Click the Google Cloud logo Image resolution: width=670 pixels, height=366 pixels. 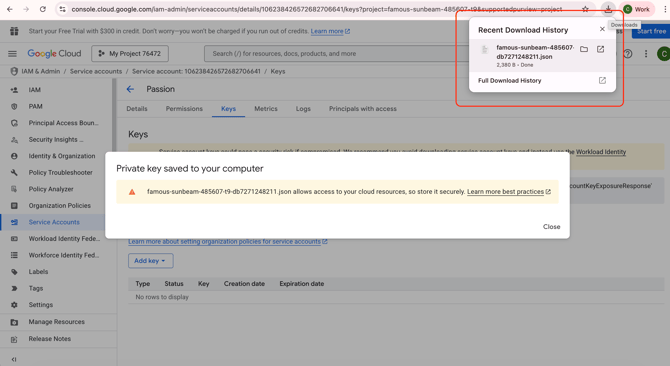tap(54, 53)
